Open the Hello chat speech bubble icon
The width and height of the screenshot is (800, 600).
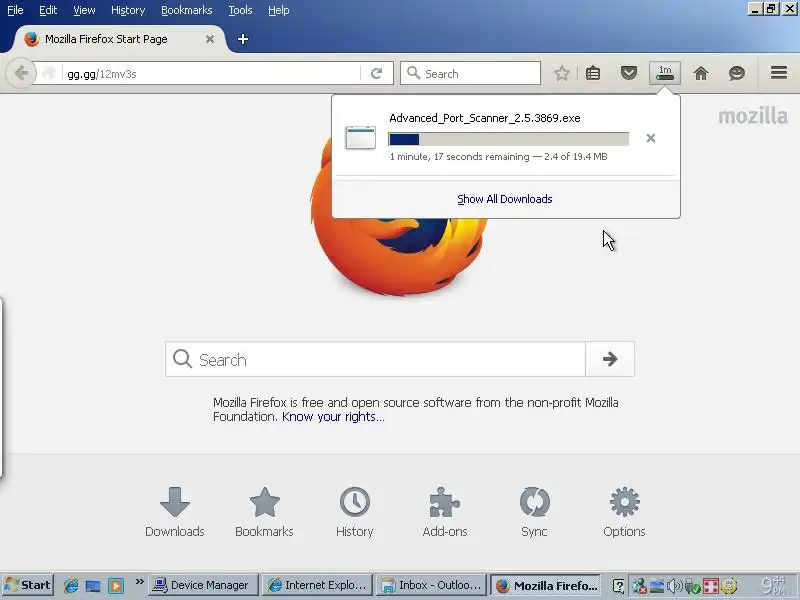(737, 73)
